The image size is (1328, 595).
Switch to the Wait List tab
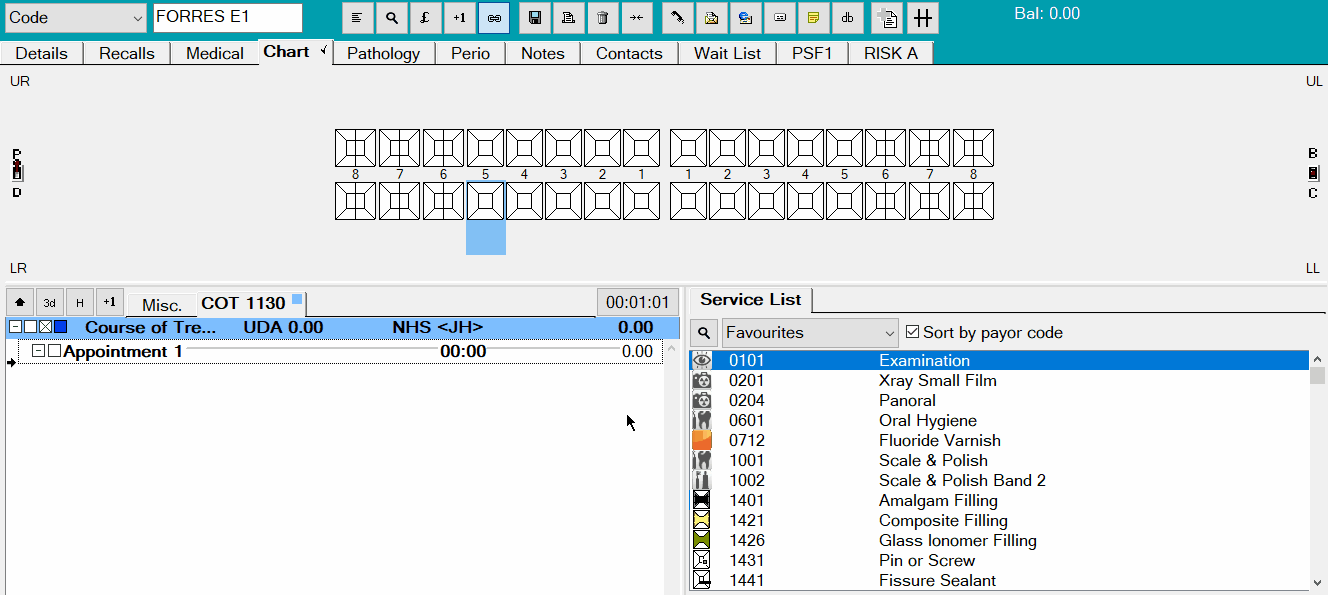tap(728, 53)
